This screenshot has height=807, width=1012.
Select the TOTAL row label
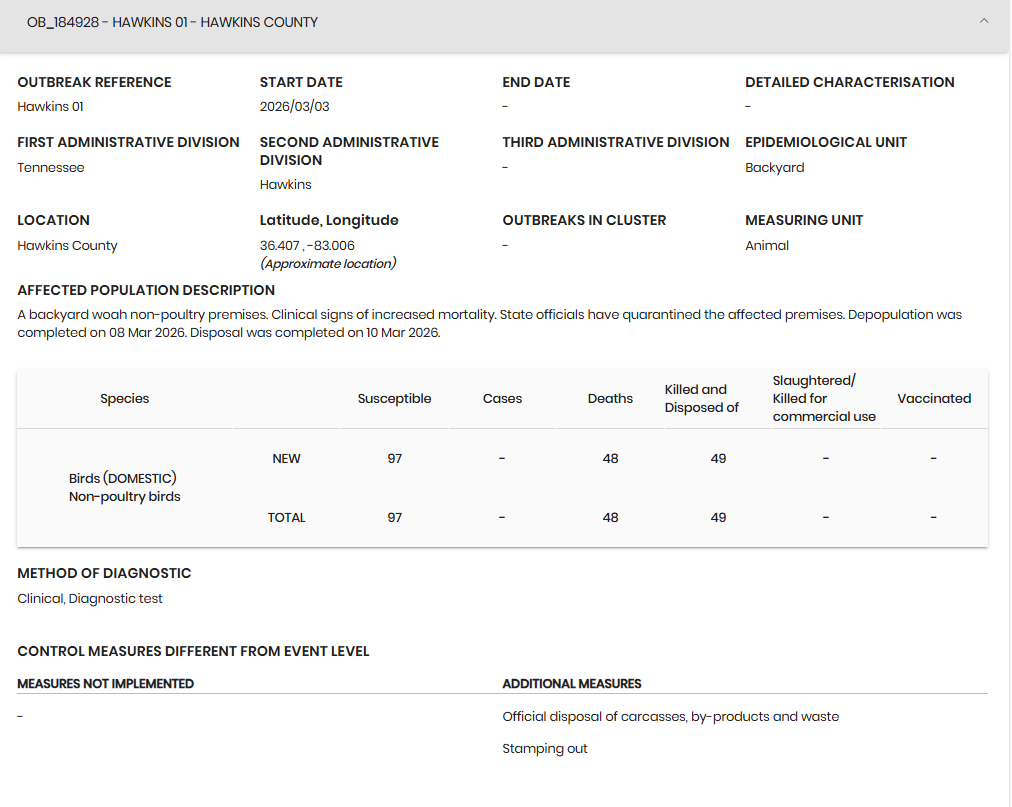click(286, 518)
